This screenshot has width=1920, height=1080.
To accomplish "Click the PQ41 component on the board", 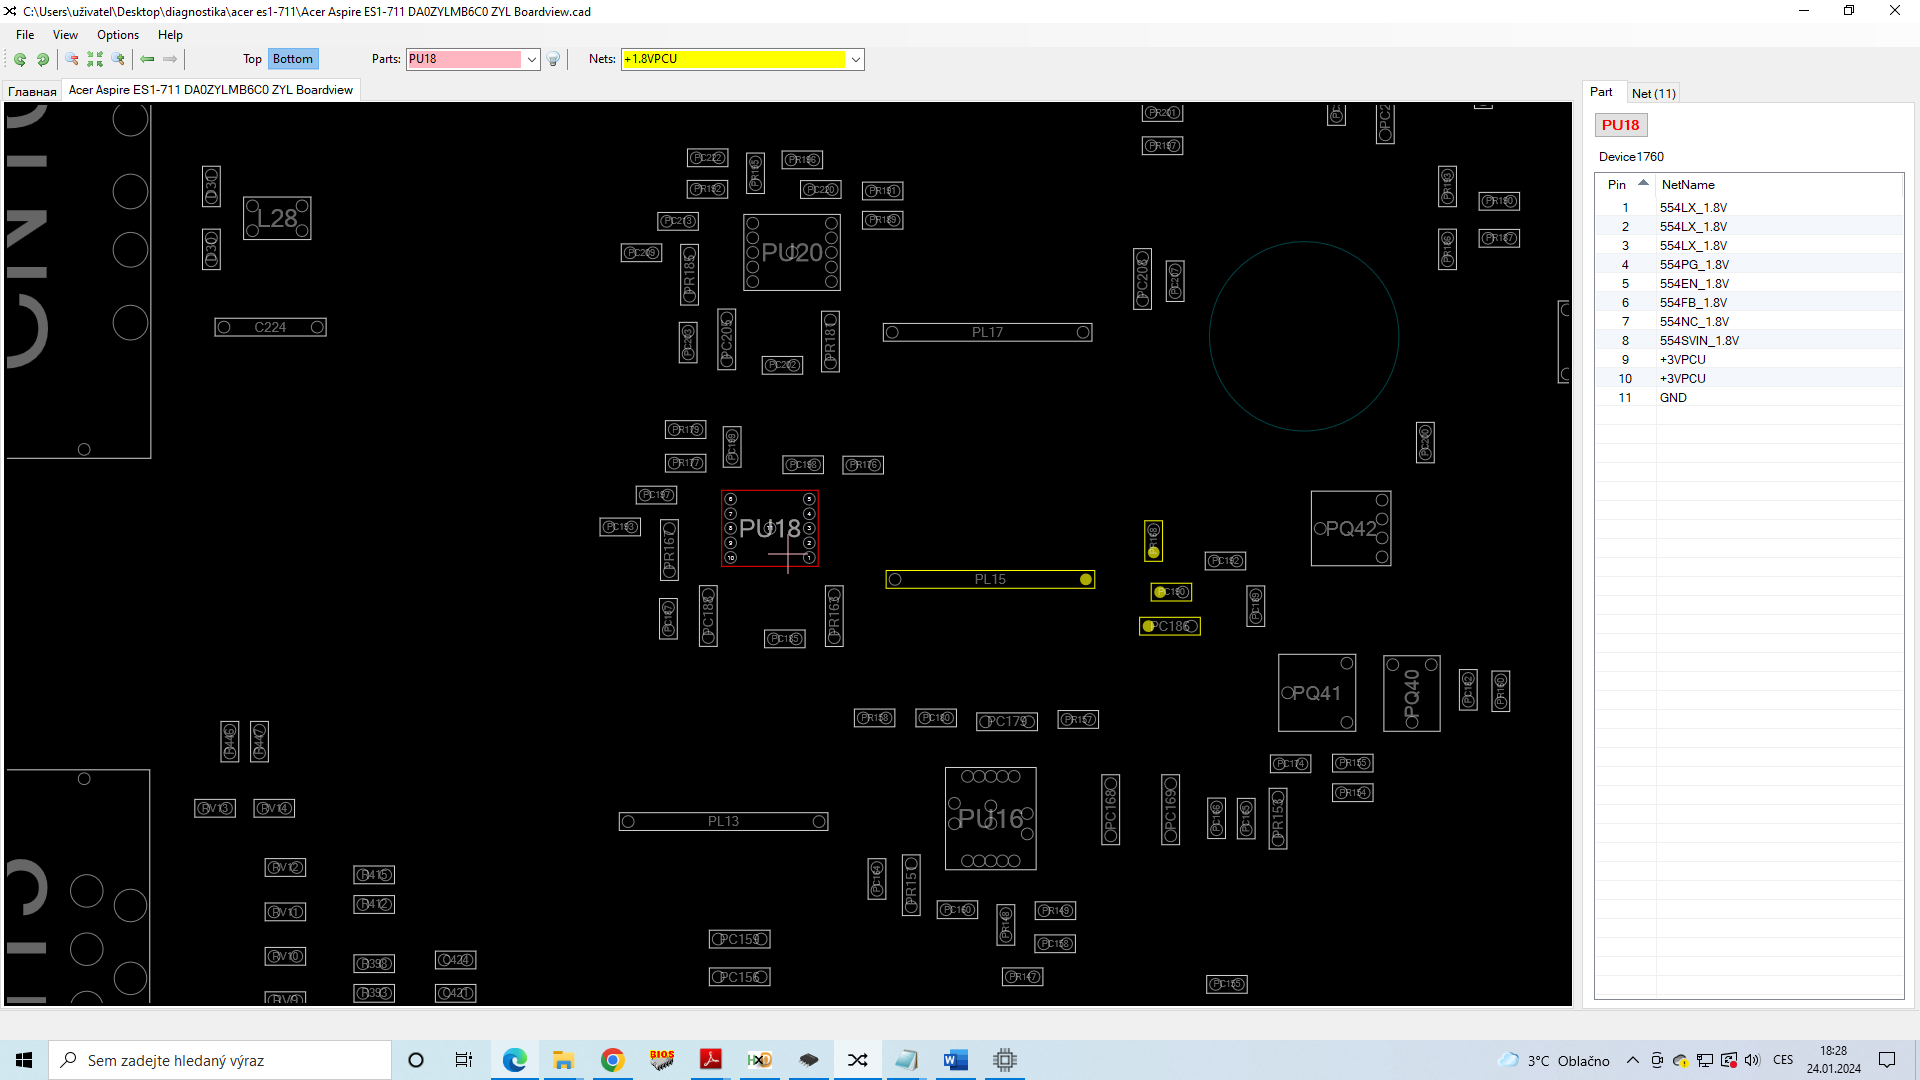I will pyautogui.click(x=1317, y=693).
